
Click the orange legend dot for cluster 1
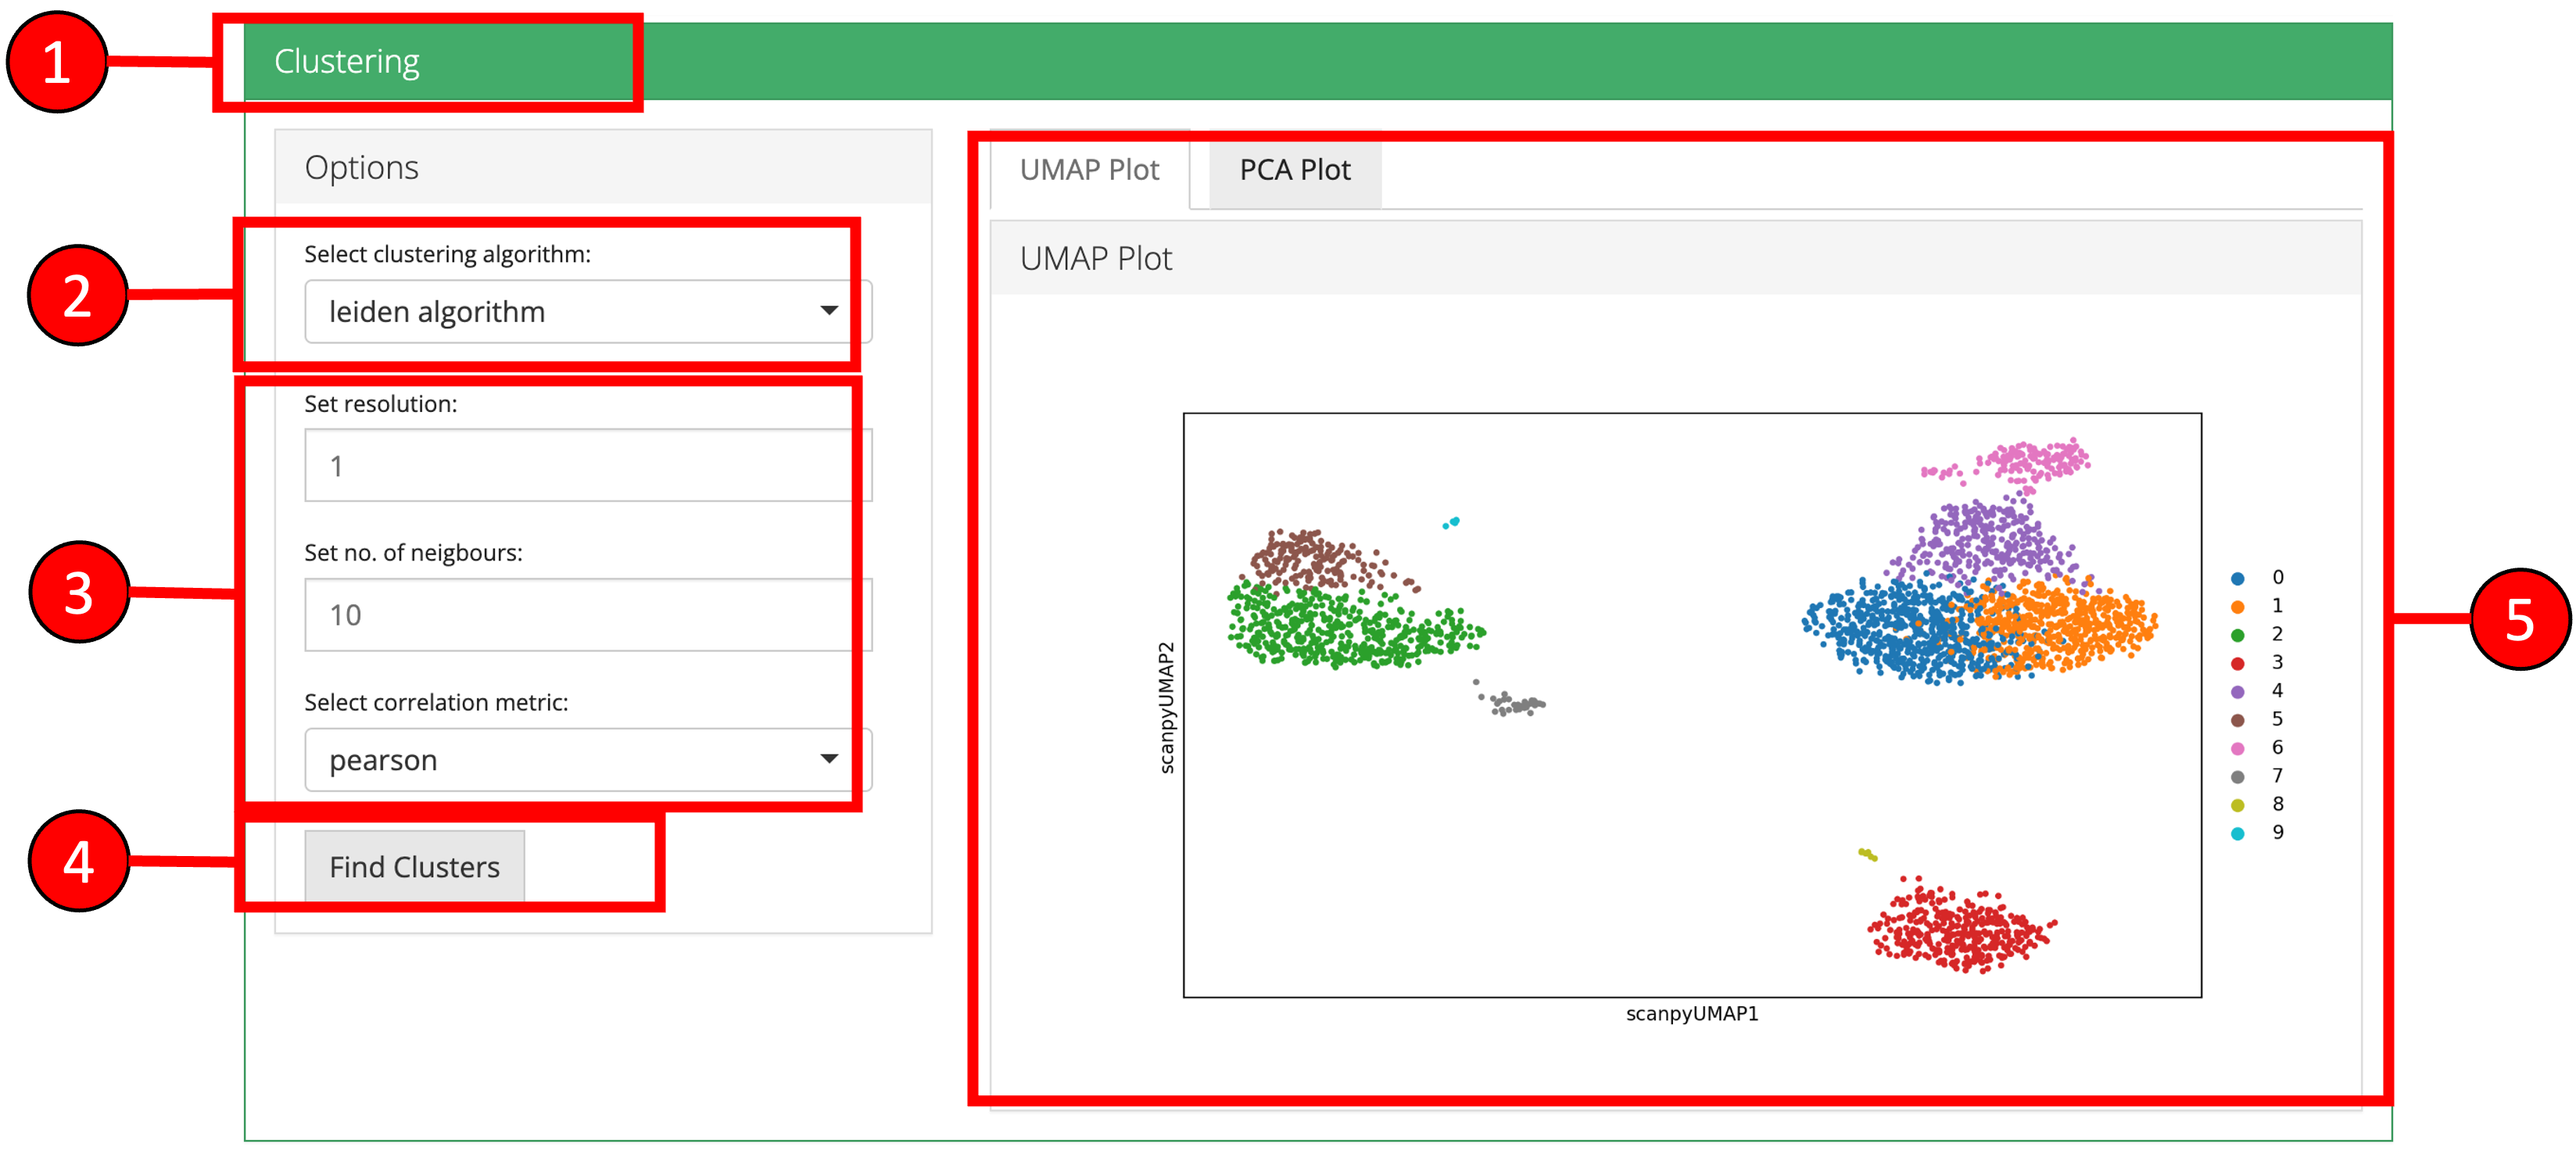(2237, 606)
